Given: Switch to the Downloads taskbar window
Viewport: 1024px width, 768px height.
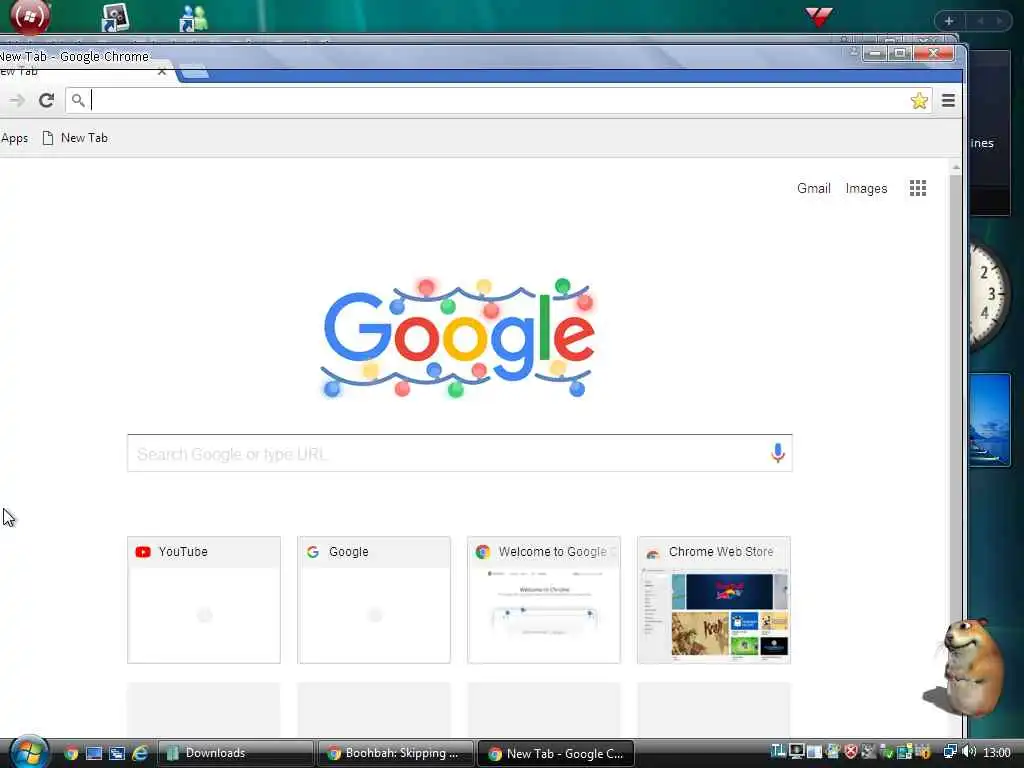Looking at the screenshot, I should pos(235,753).
